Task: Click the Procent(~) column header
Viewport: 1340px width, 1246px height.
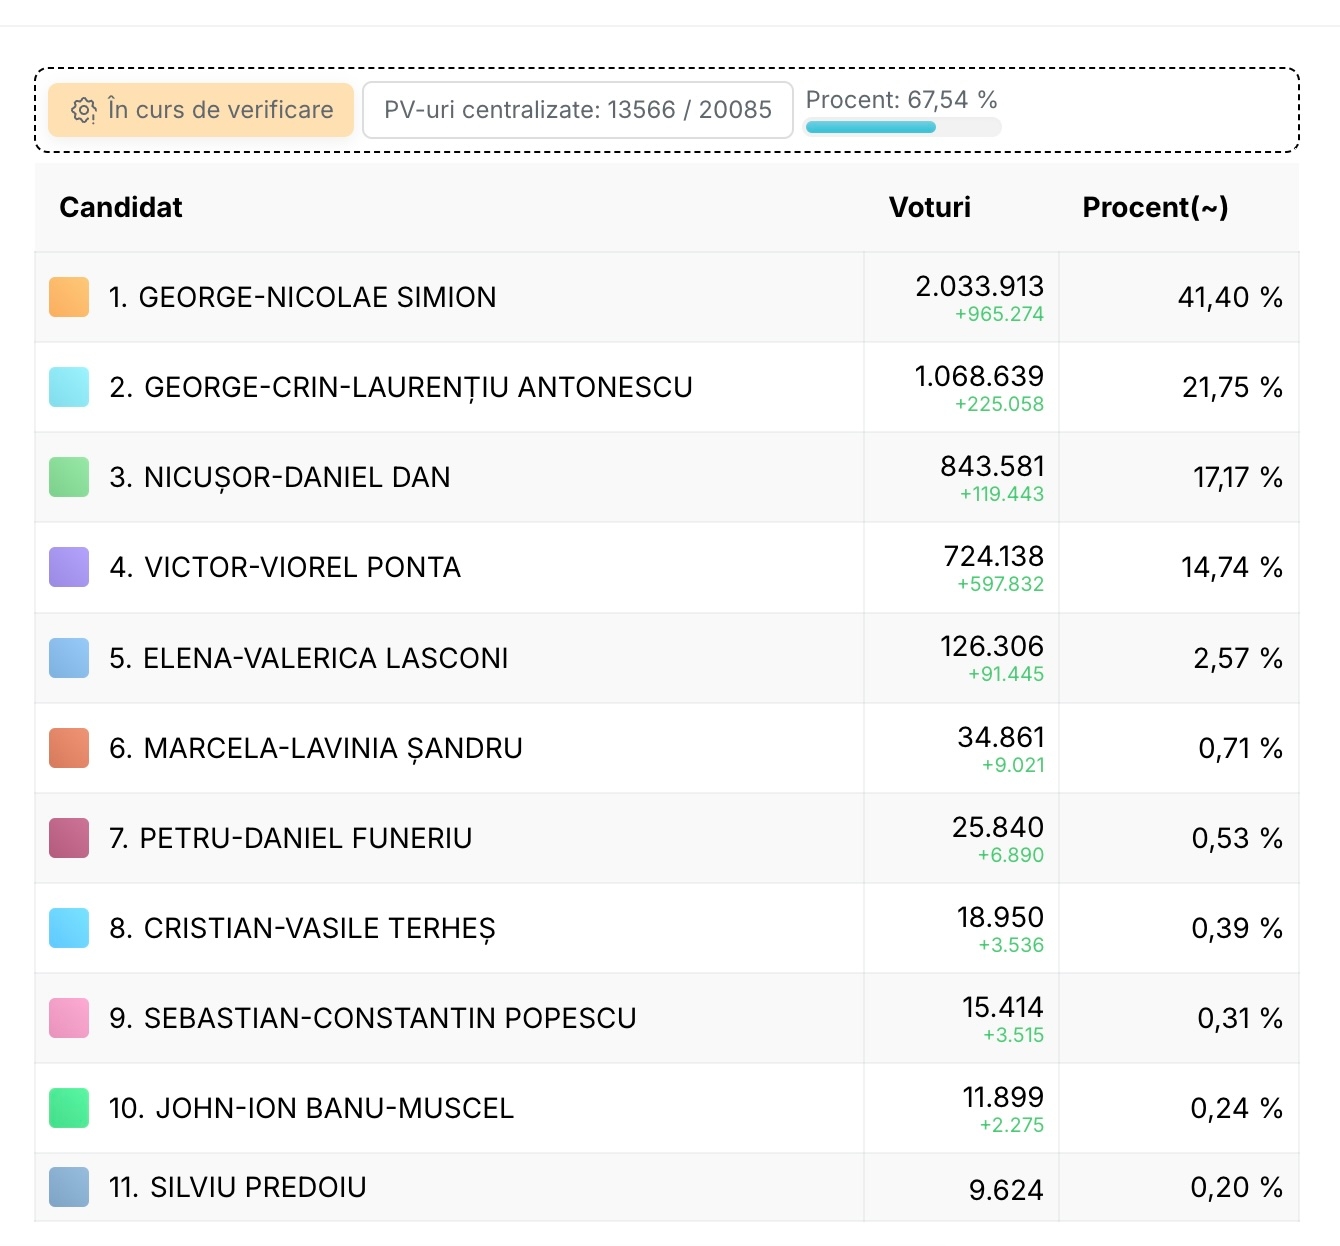Action: (x=1155, y=207)
